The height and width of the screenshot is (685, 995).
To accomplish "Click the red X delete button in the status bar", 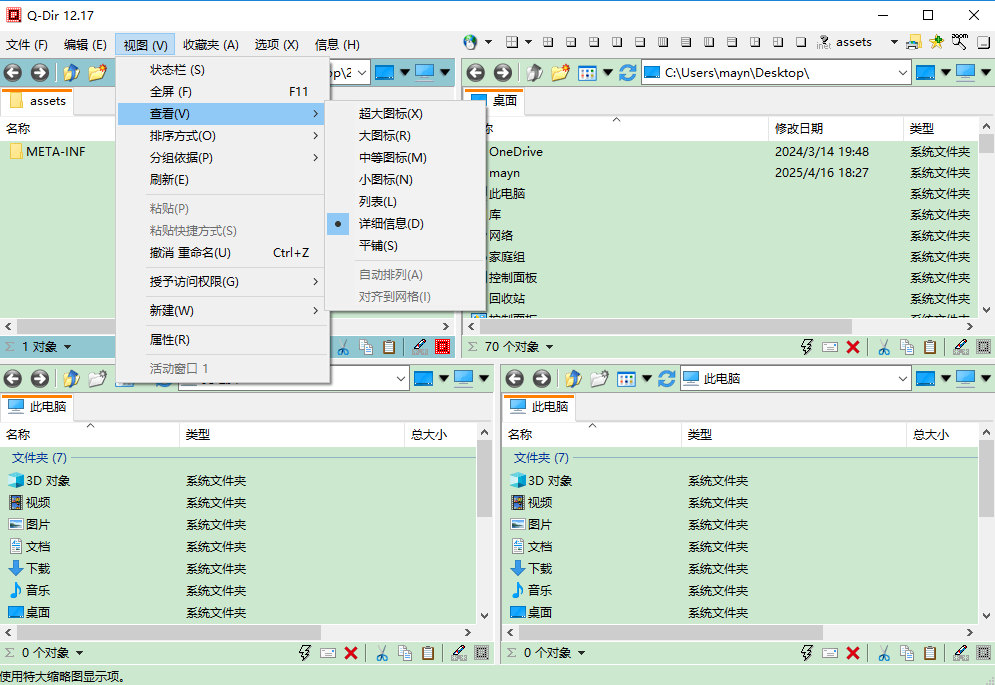I will pos(853,346).
